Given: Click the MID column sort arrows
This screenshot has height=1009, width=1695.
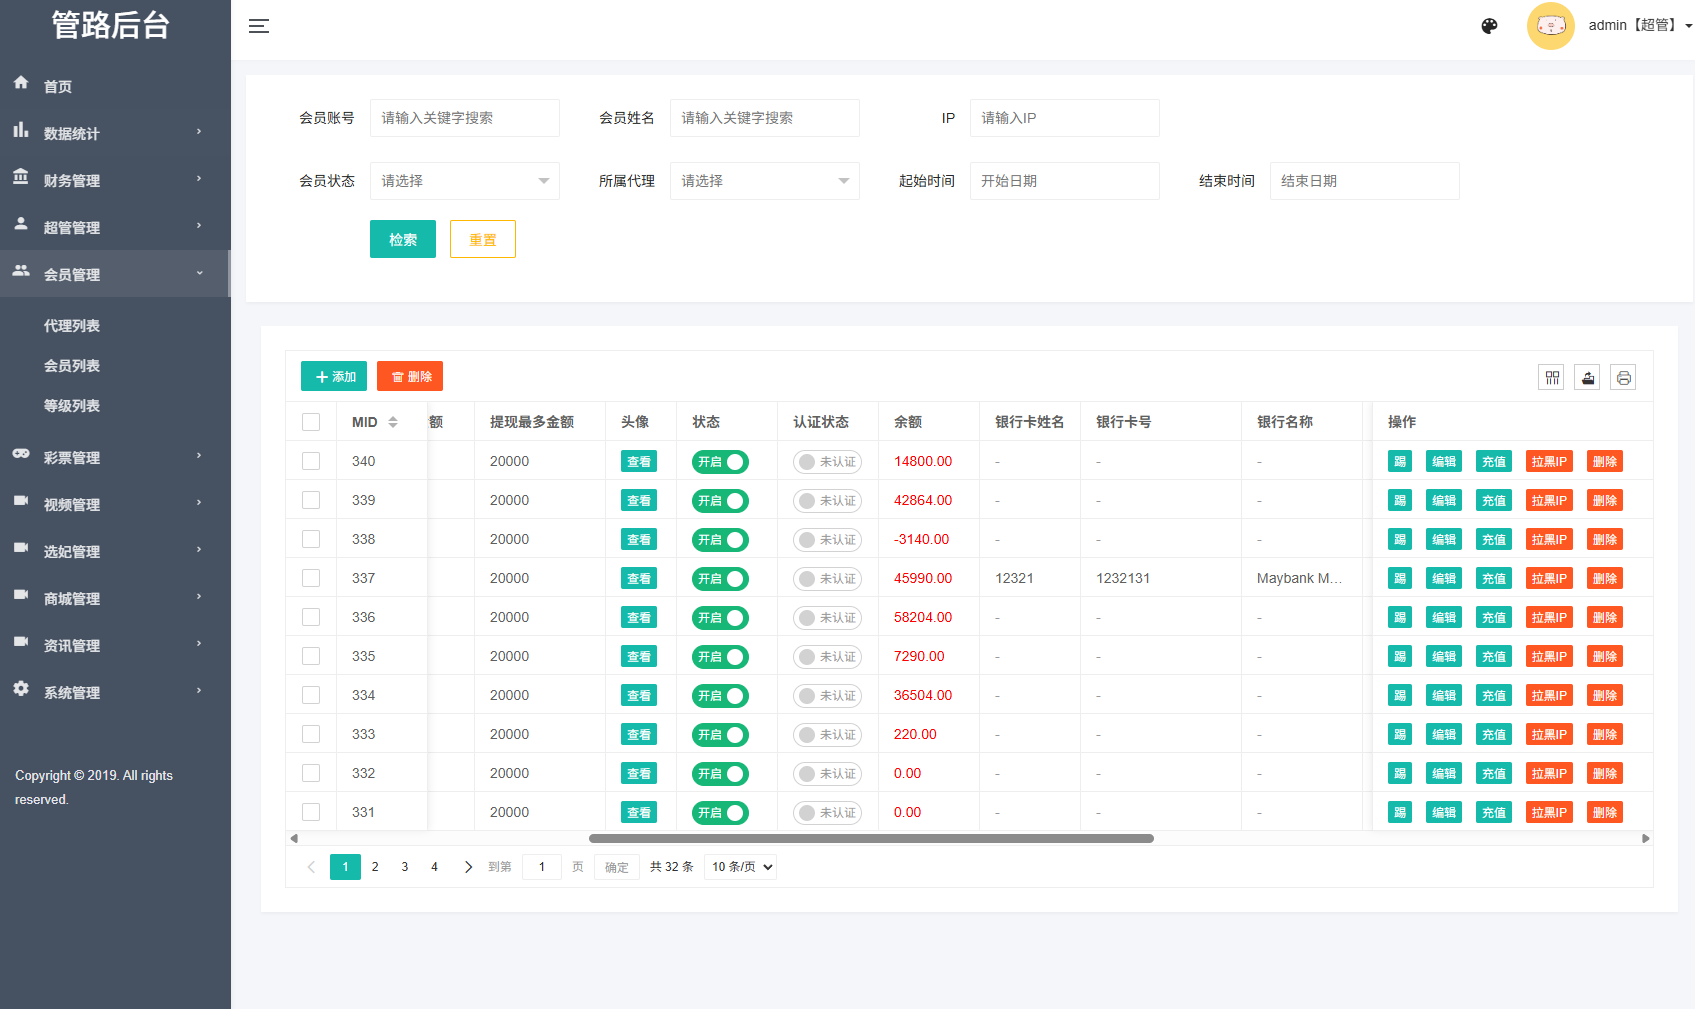Looking at the screenshot, I should [393, 422].
